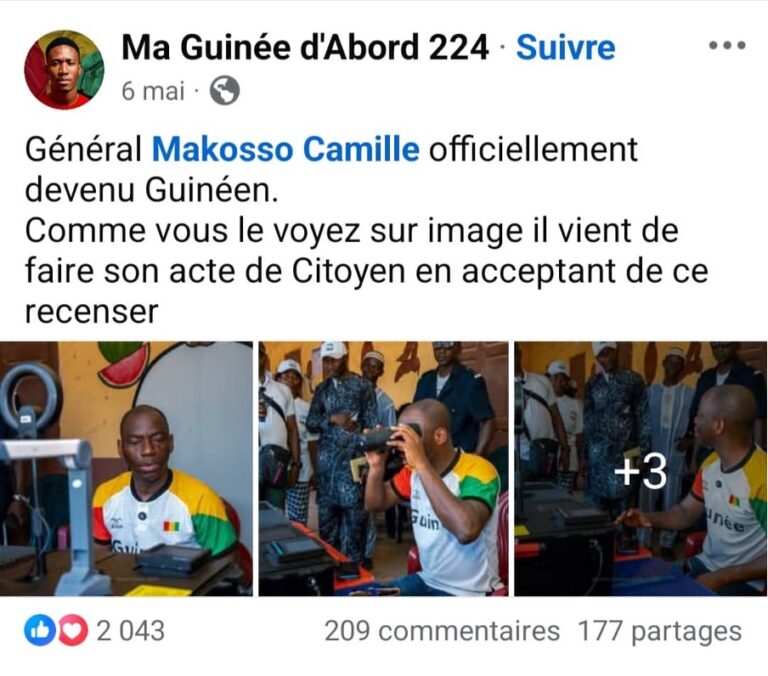Open first photo of seated man
The width and height of the screenshot is (768, 676).
pyautogui.click(x=126, y=469)
